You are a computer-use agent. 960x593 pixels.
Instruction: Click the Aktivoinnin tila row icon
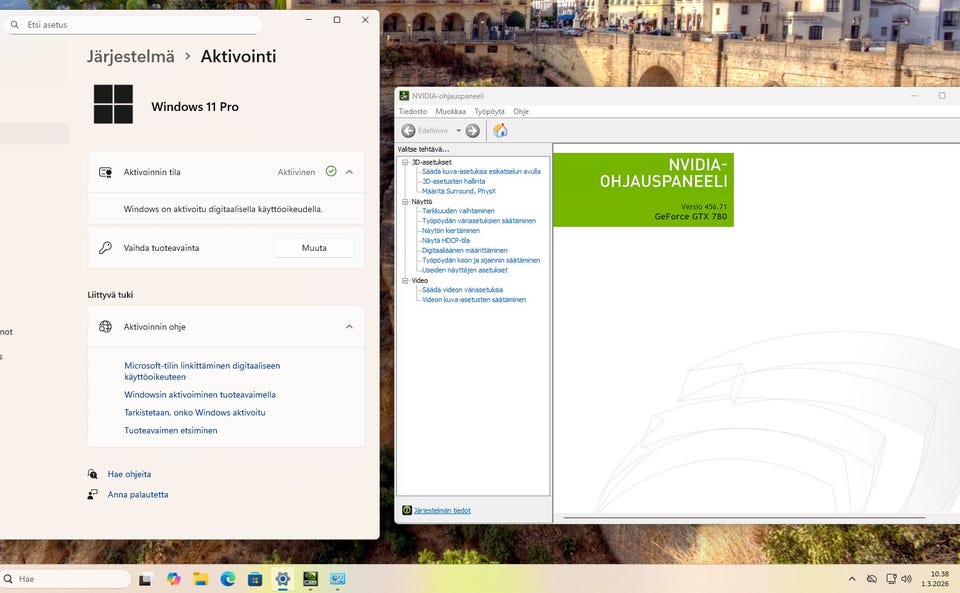click(x=105, y=172)
